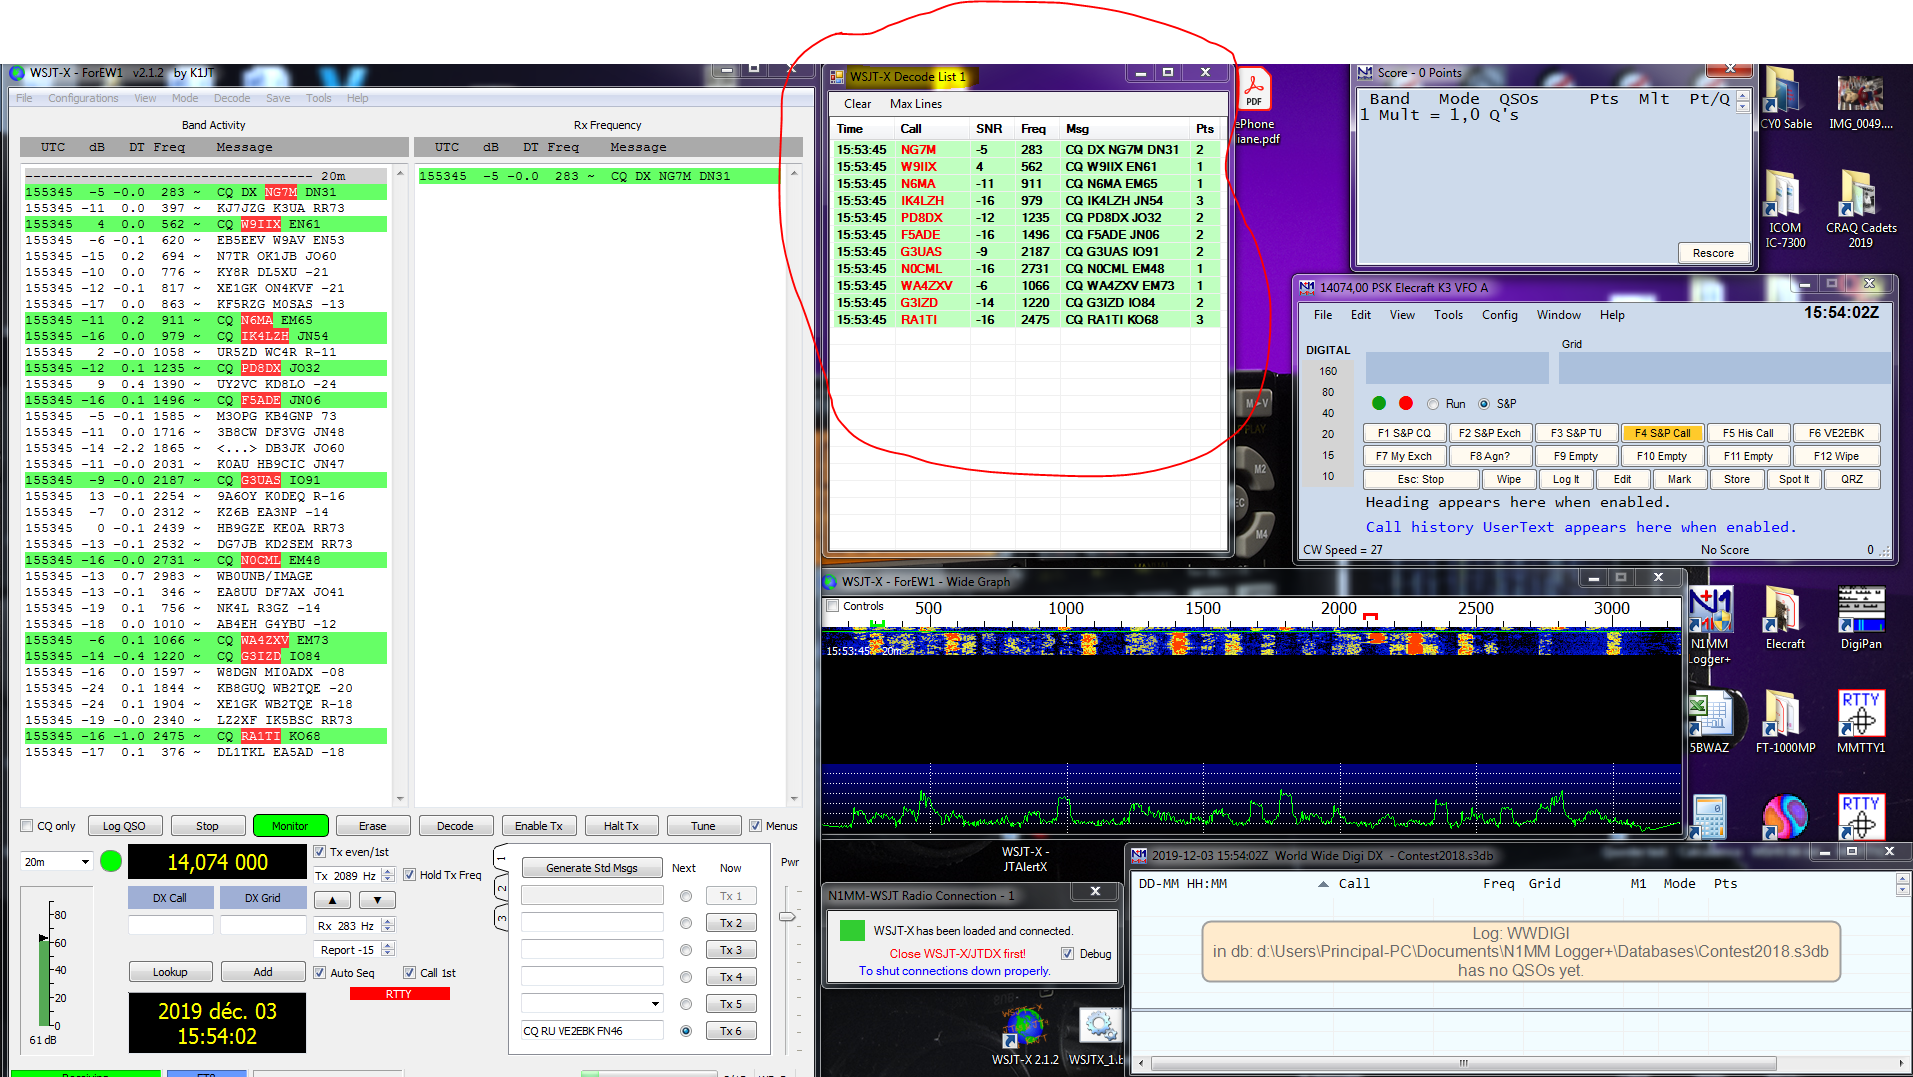Click the Score window title icon

coord(1365,73)
